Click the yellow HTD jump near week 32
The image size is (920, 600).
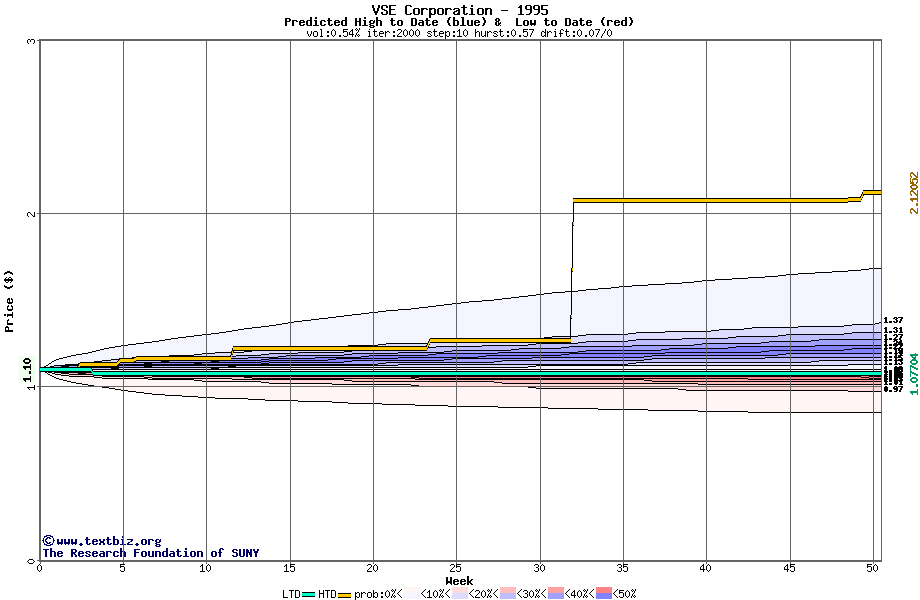click(572, 270)
